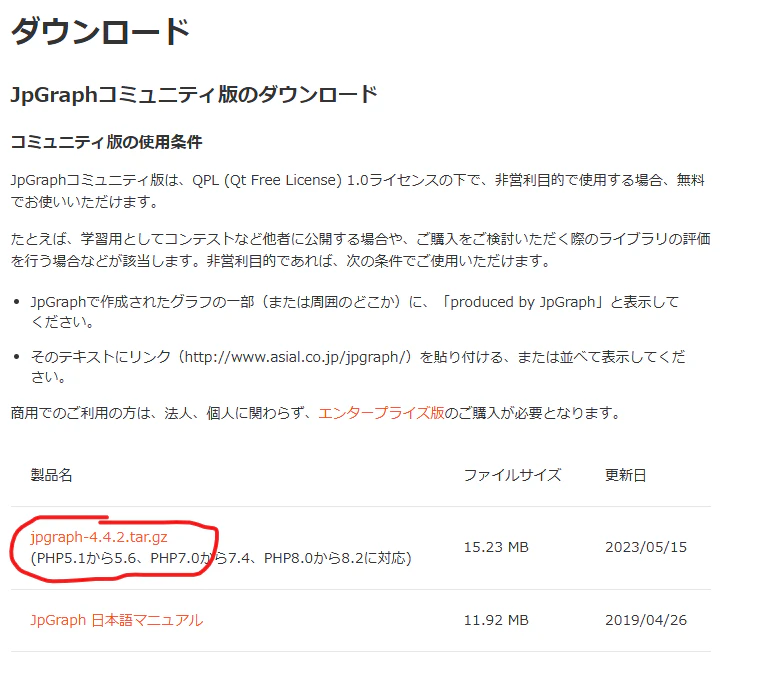Screen dimensions: 775x682
Task: Click the コミュニティ版の使用条件 subheading
Action: click(x=106, y=142)
